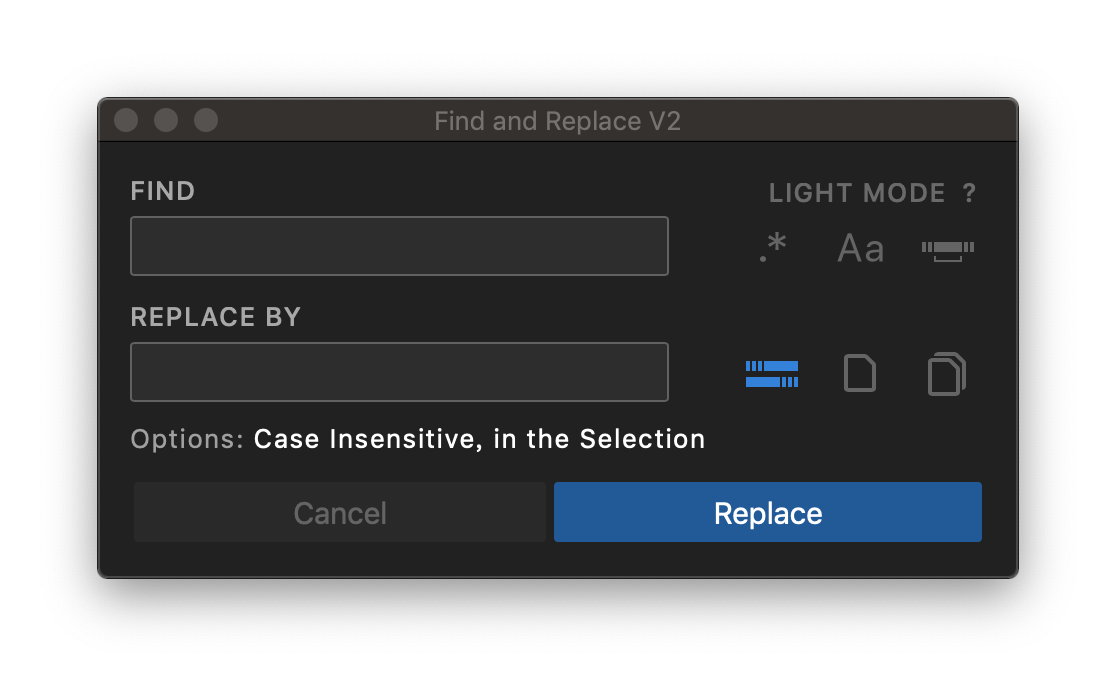This screenshot has width=1110, height=686.
Task: Click into the FIND text field
Action: tap(399, 246)
